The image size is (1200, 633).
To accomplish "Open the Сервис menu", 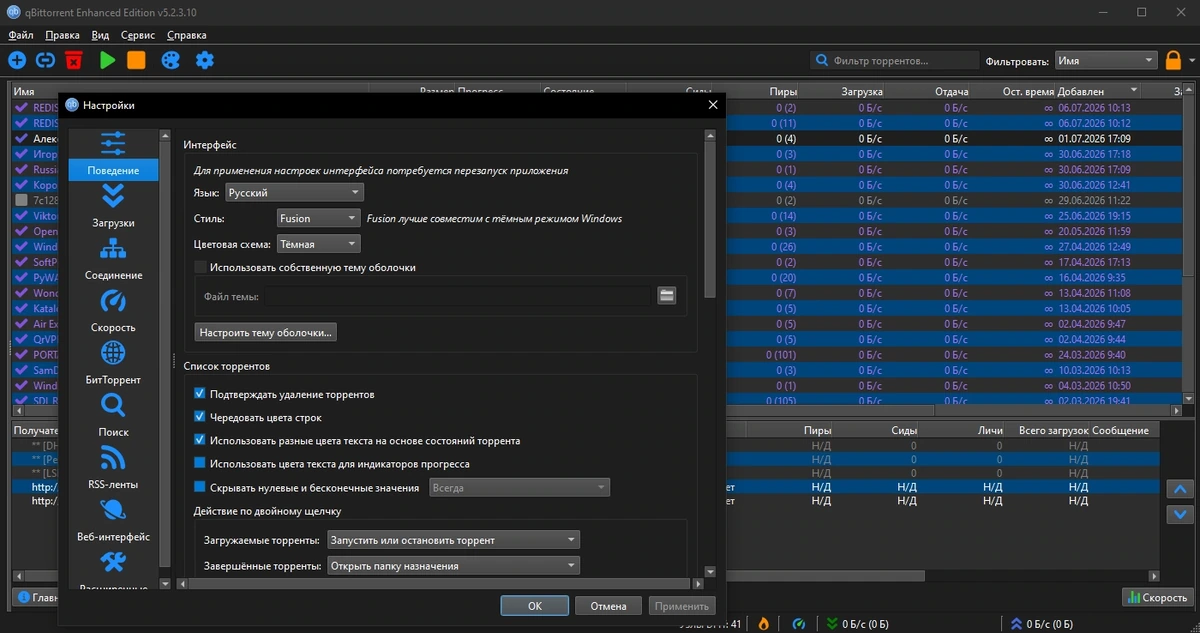I will pyautogui.click(x=138, y=35).
